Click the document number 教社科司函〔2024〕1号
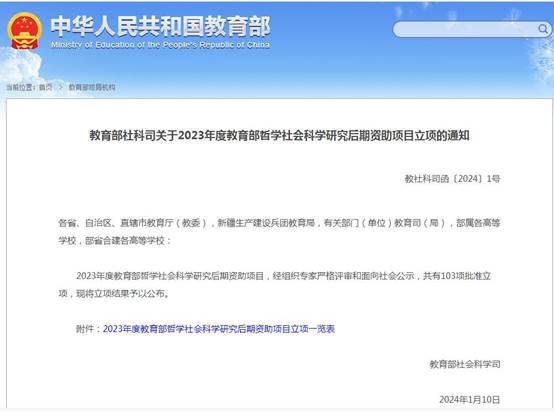Viewport: 554px width, 412px height. [x=452, y=179]
